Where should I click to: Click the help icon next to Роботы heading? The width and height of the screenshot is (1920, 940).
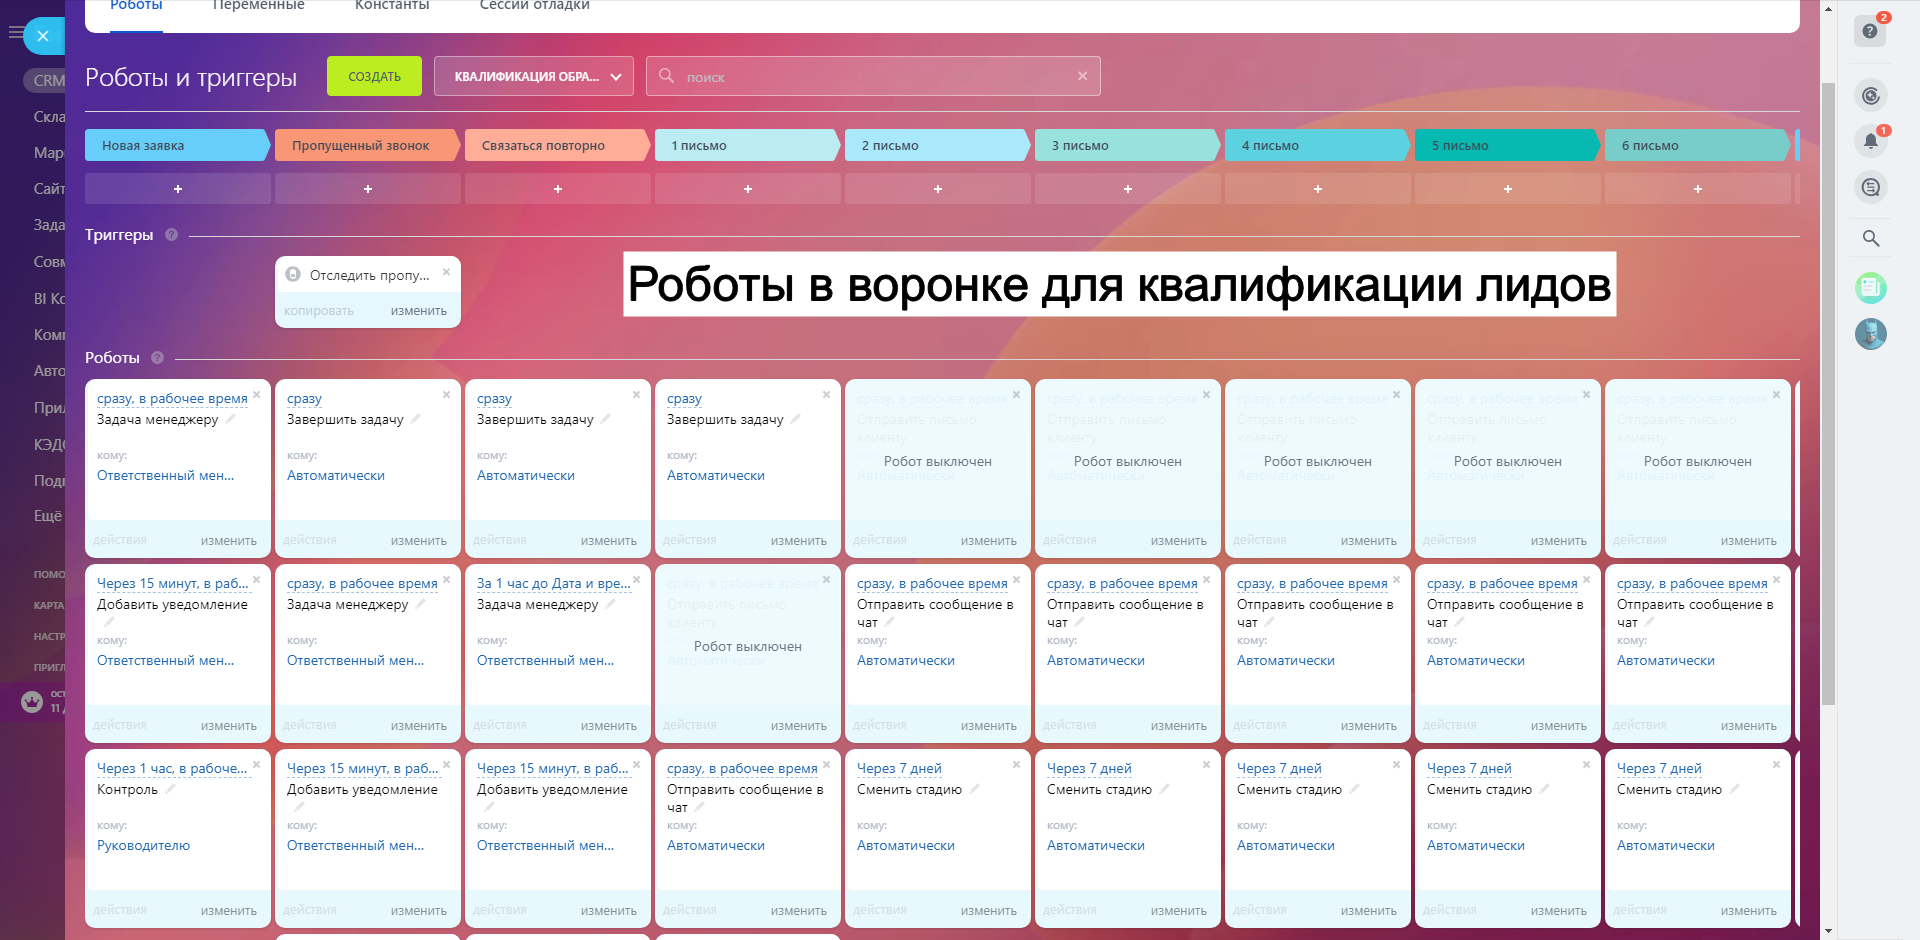point(157,358)
